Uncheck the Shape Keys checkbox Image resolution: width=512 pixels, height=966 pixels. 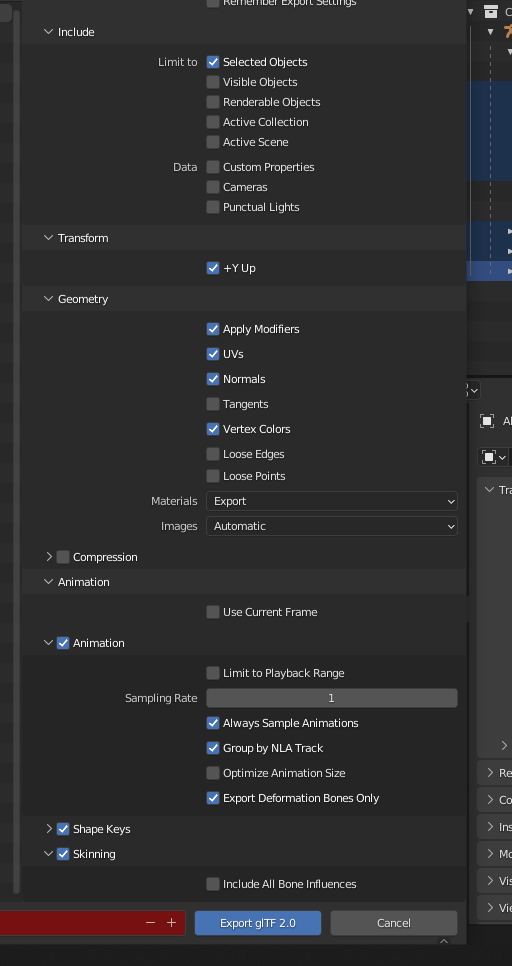coord(63,829)
